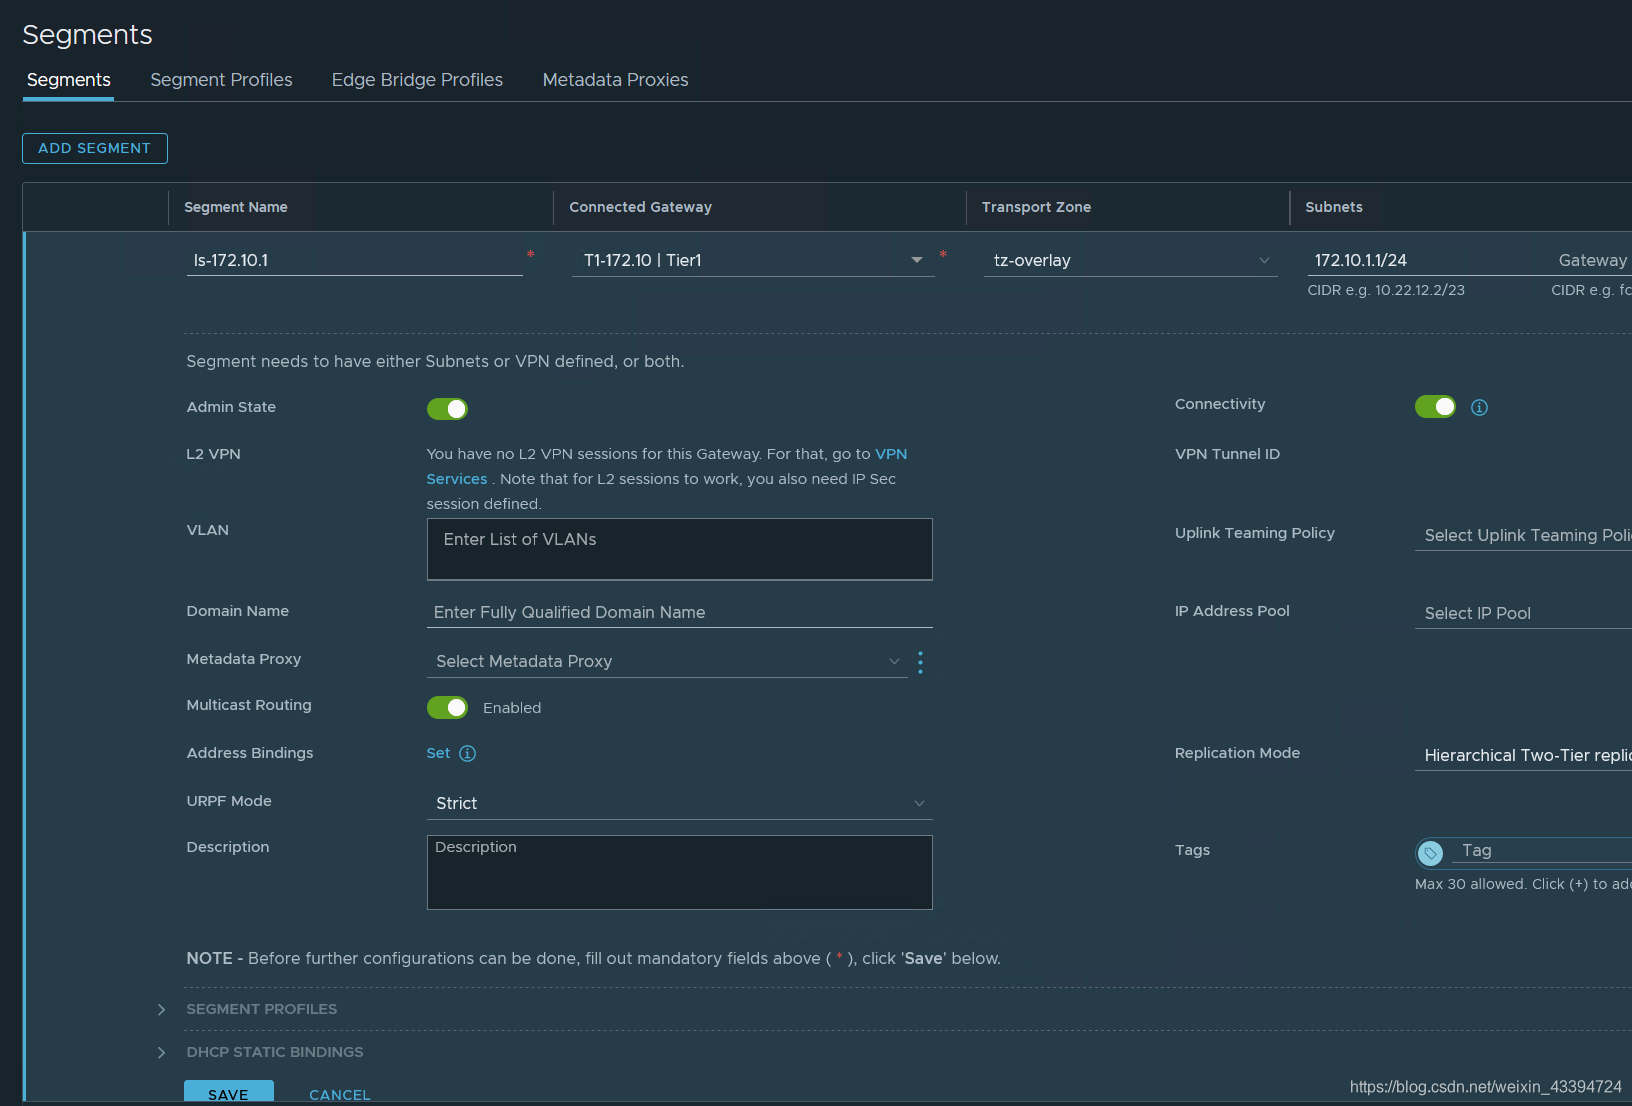
Task: Open the Transport Zone tz-overlay dropdown
Action: pos(1130,260)
